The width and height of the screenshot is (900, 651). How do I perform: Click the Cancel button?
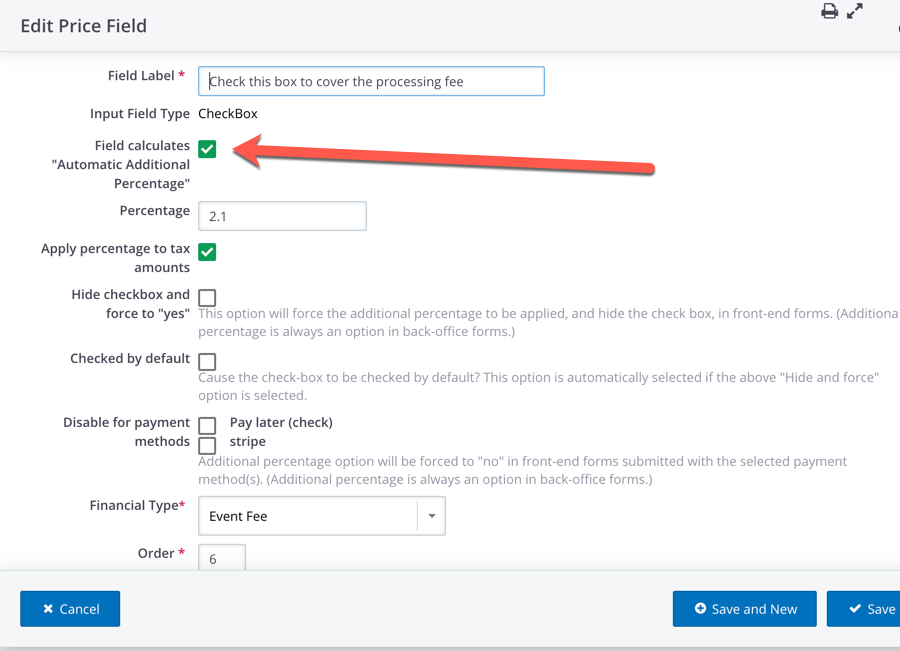[x=70, y=608]
